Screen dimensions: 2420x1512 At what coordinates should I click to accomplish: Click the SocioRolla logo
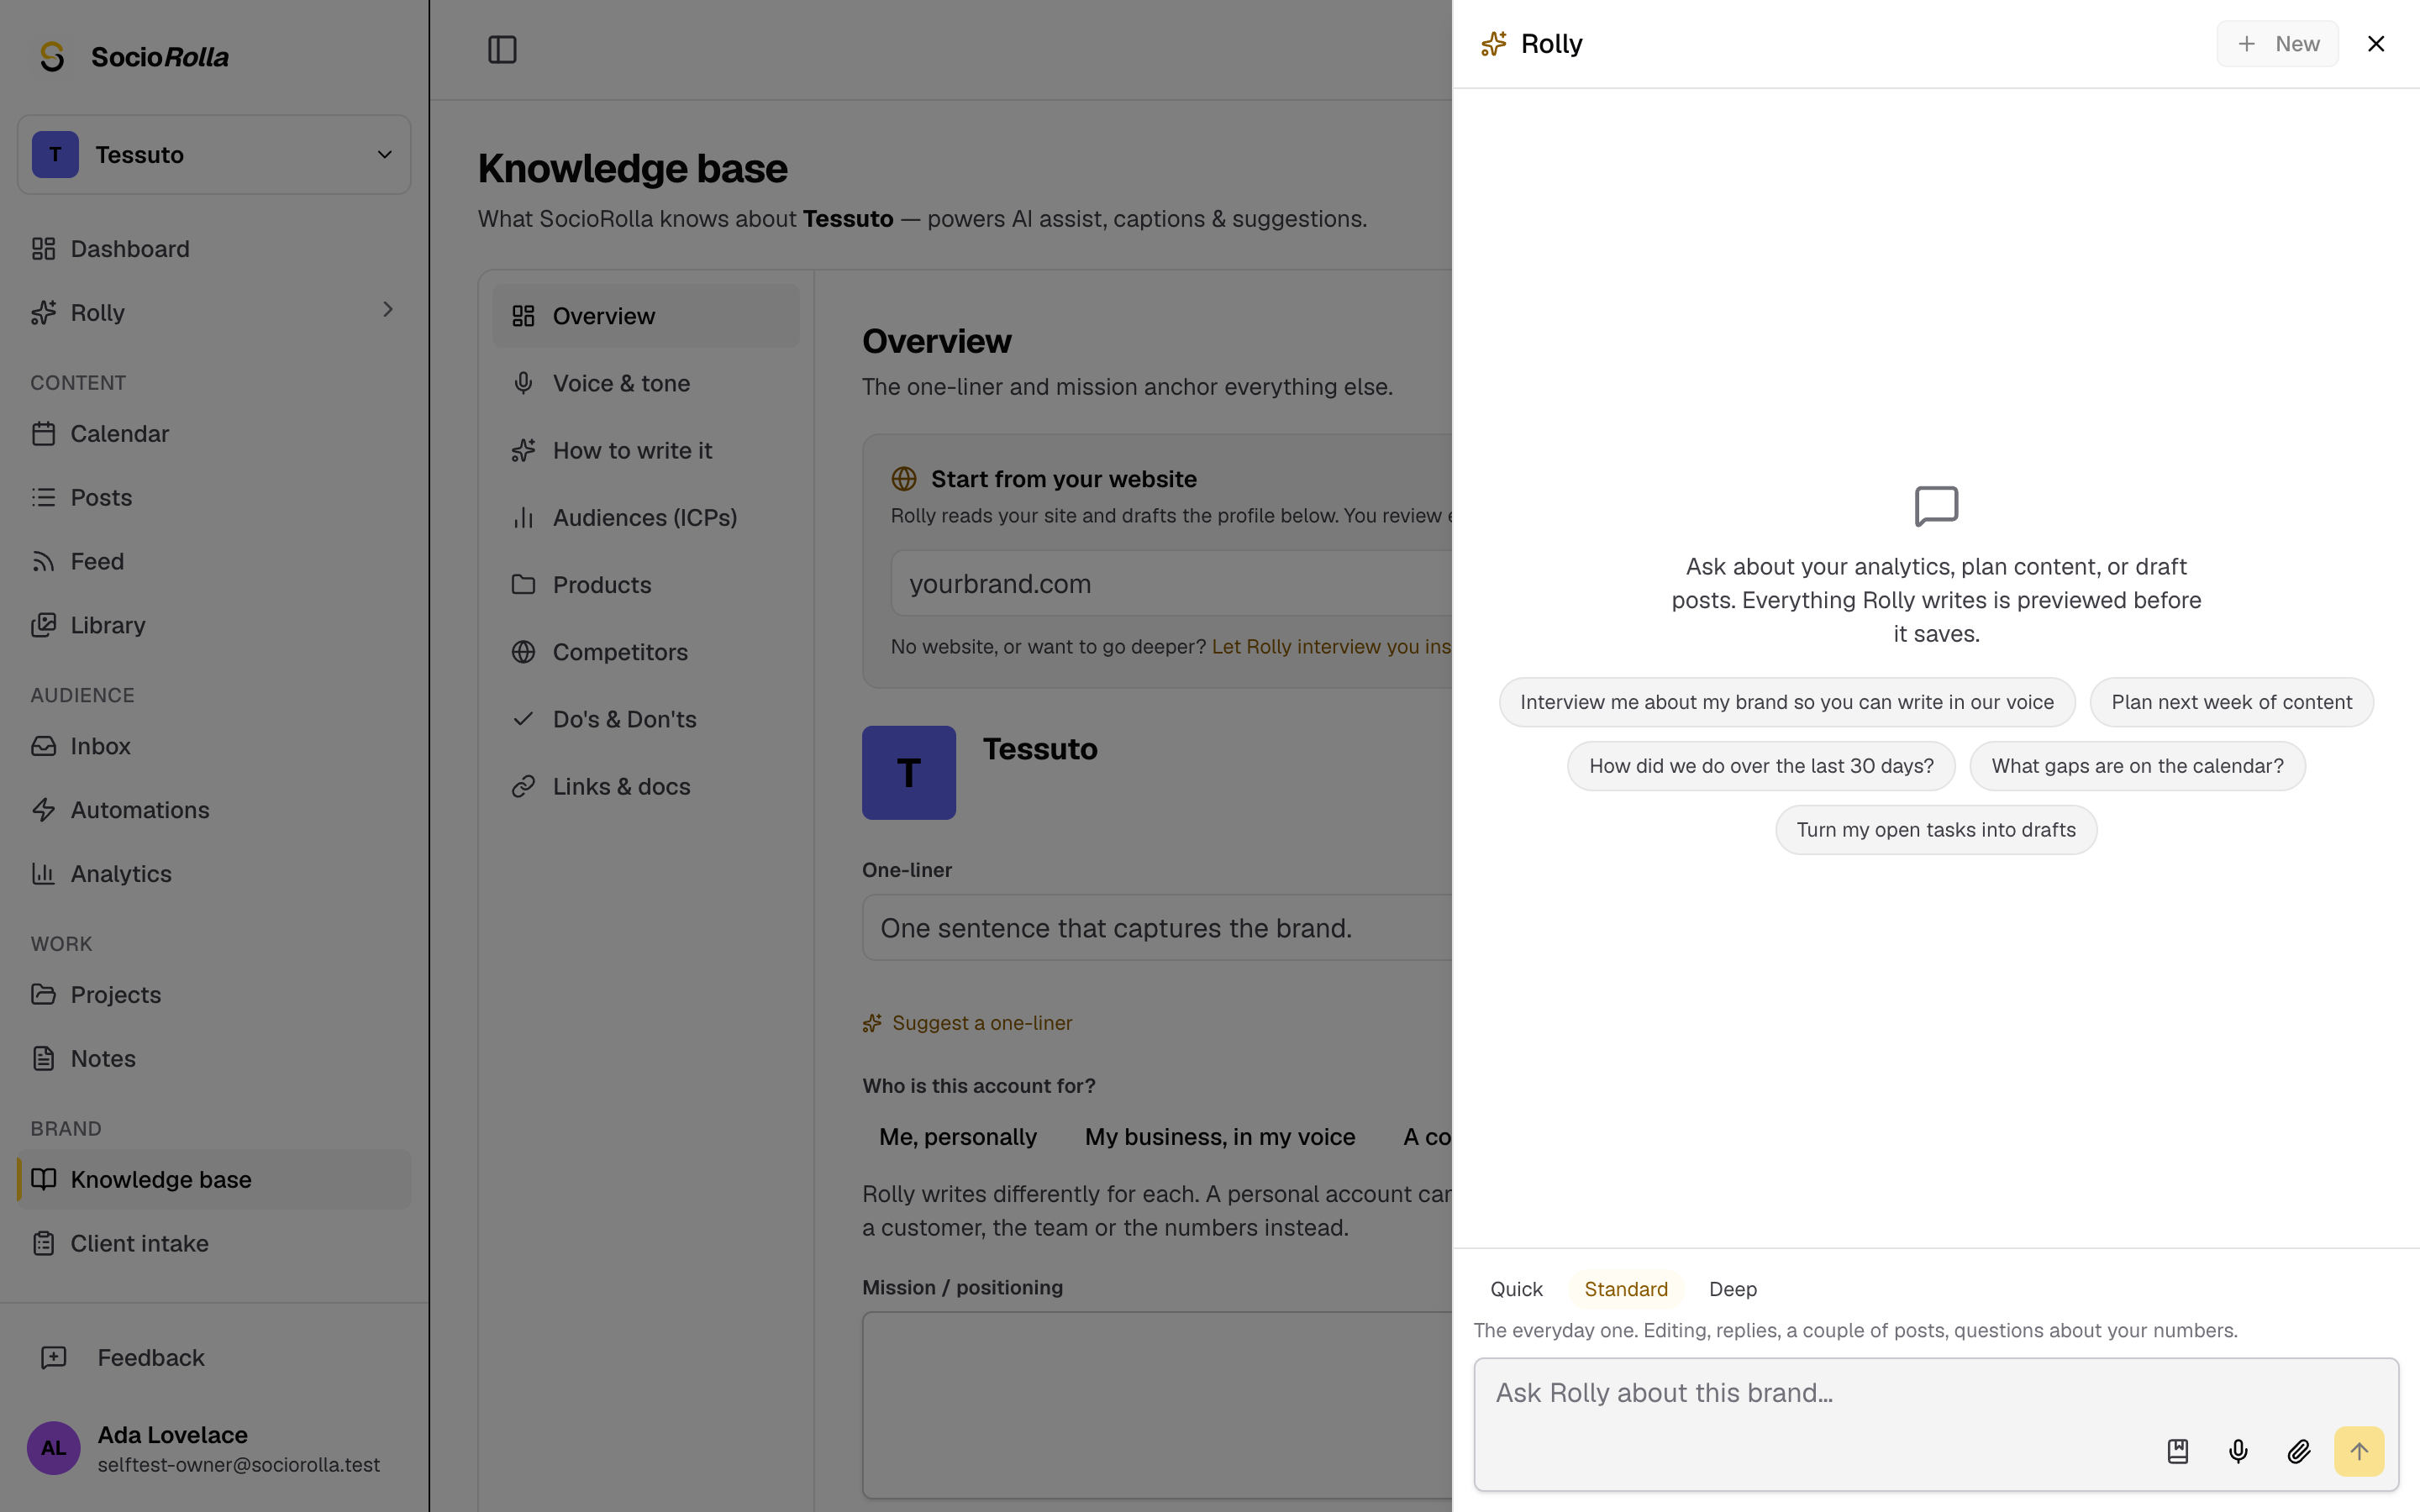(x=133, y=57)
